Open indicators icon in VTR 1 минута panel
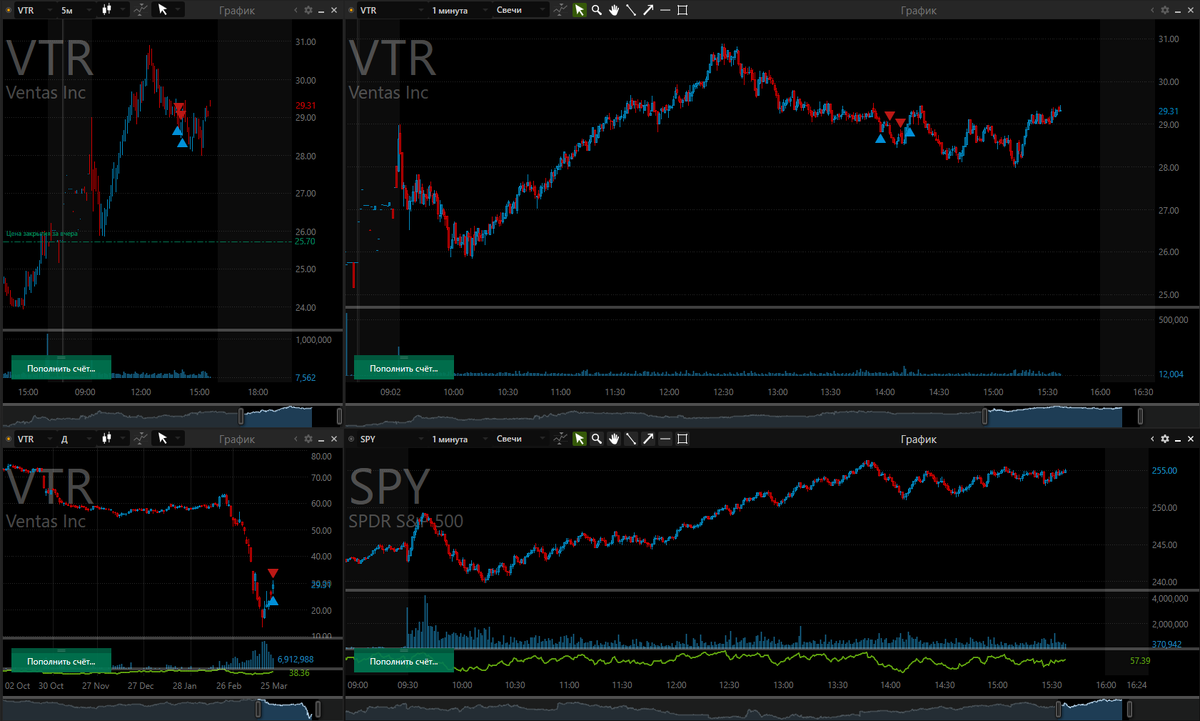 [x=560, y=10]
